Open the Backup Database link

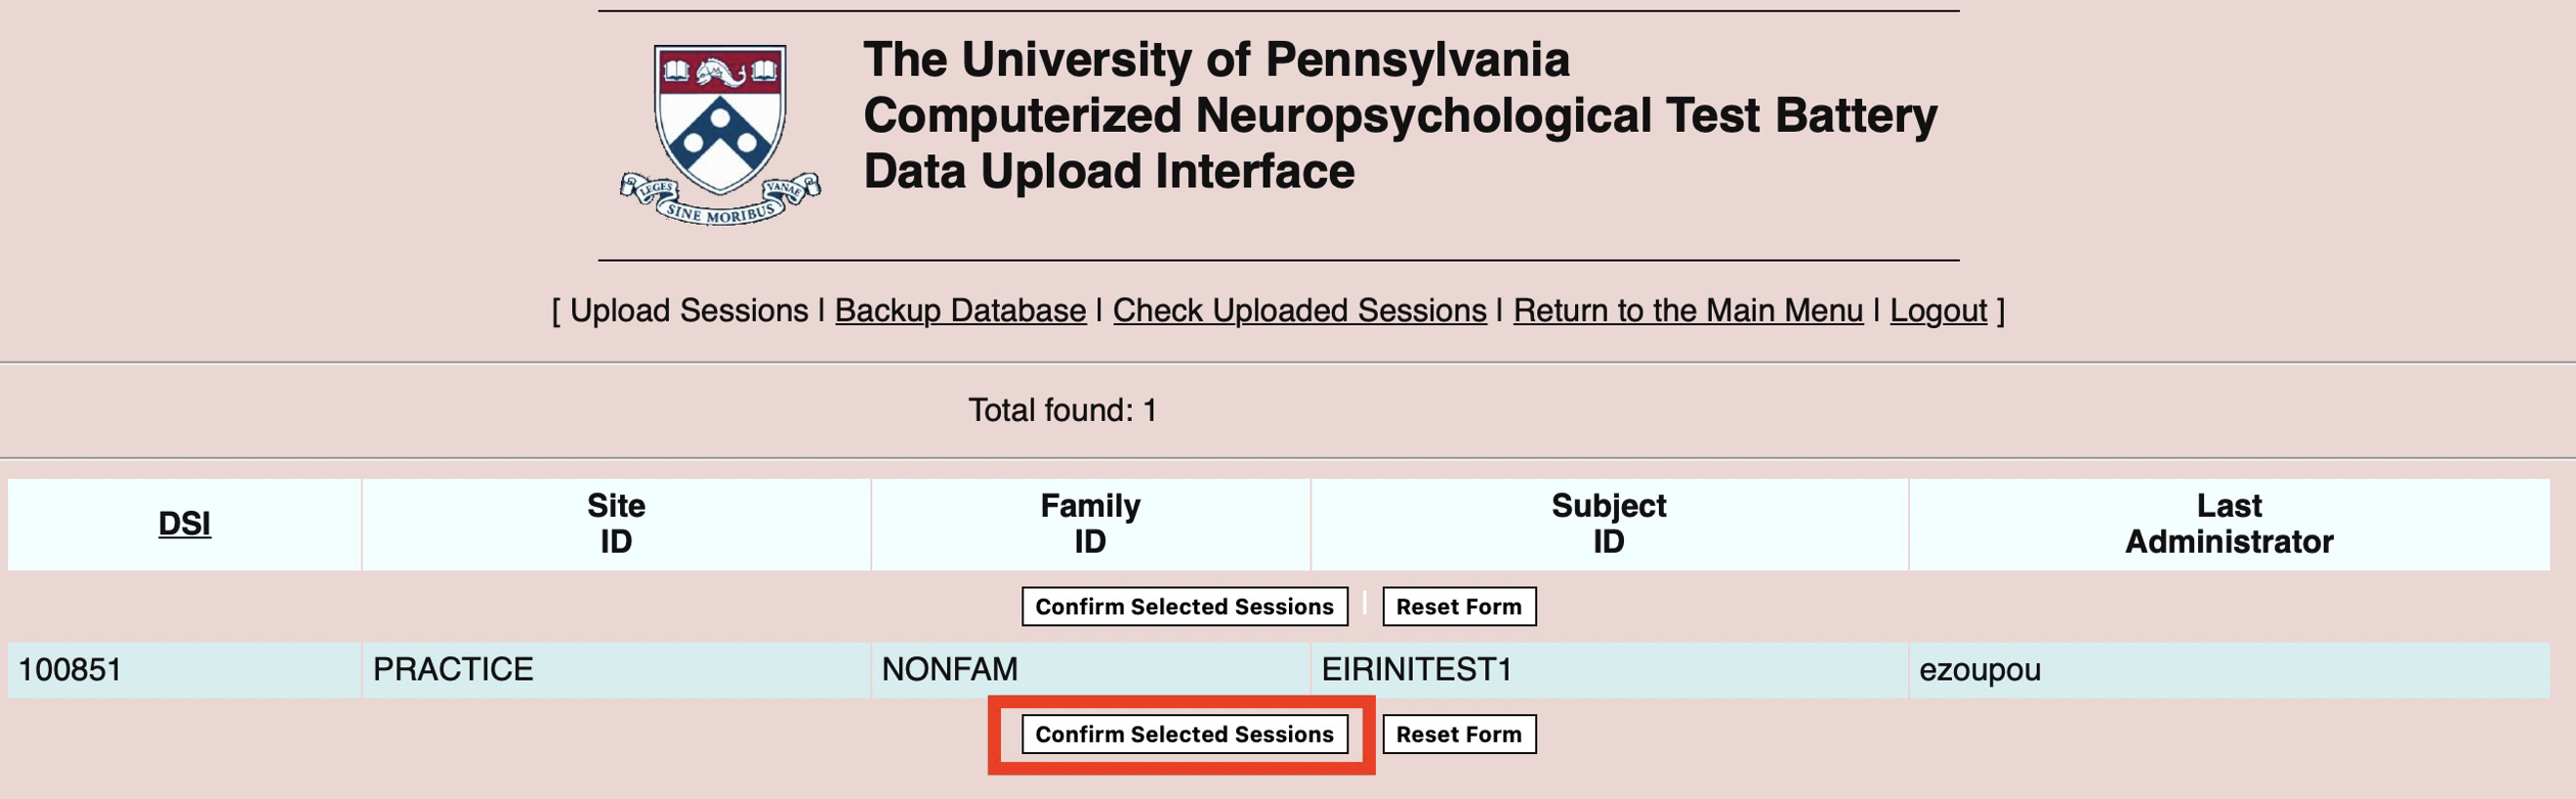(x=960, y=311)
